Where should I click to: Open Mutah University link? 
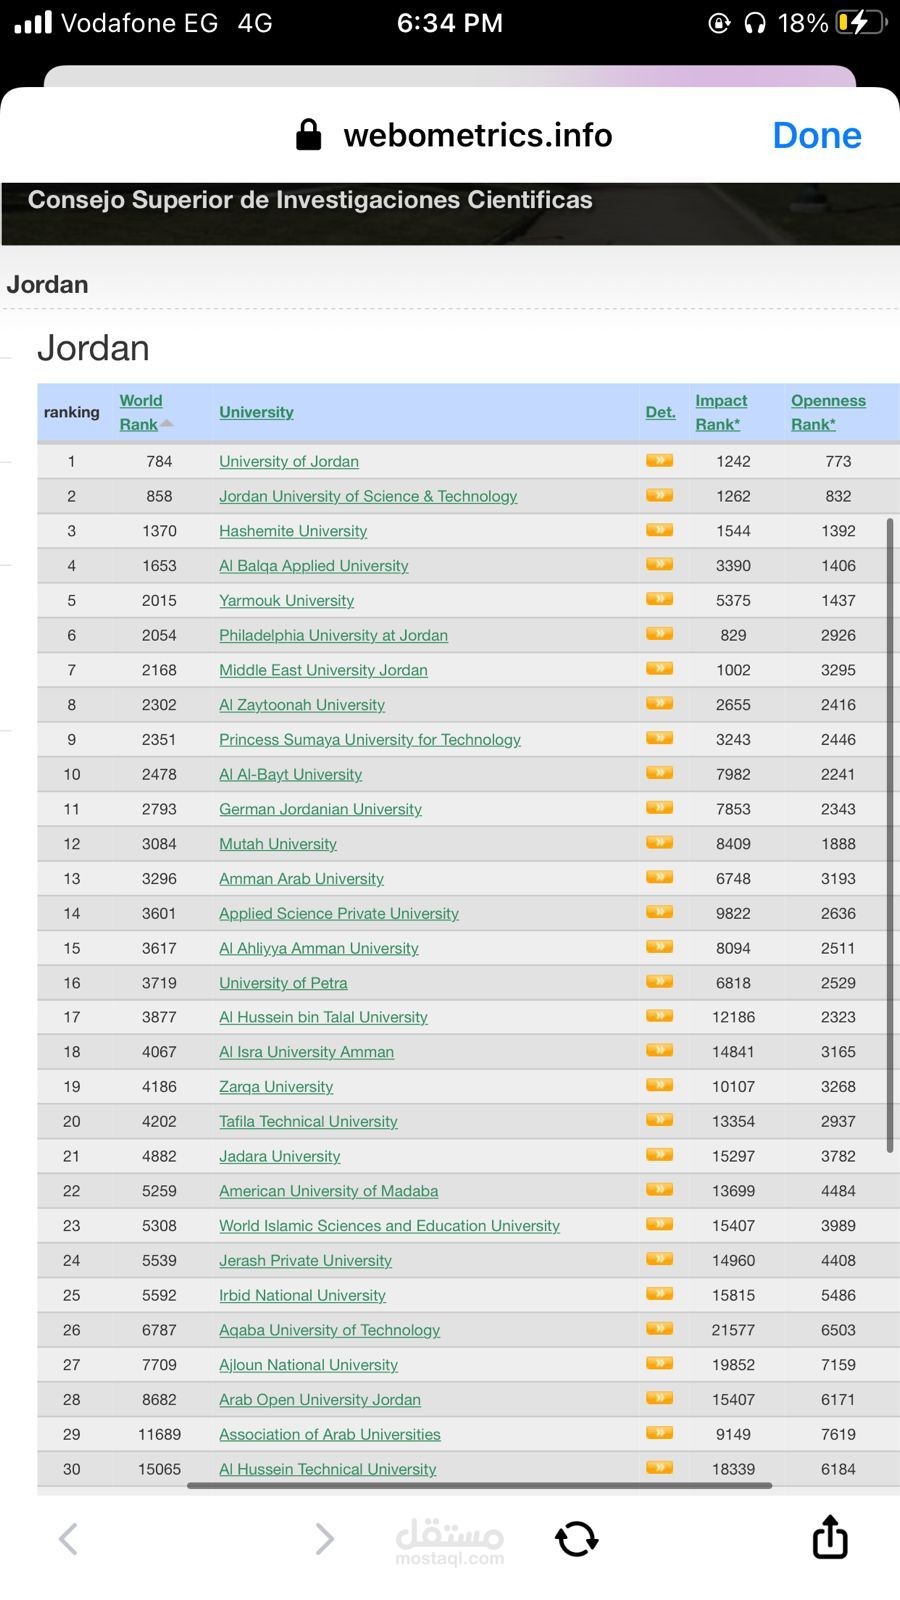[x=278, y=844]
